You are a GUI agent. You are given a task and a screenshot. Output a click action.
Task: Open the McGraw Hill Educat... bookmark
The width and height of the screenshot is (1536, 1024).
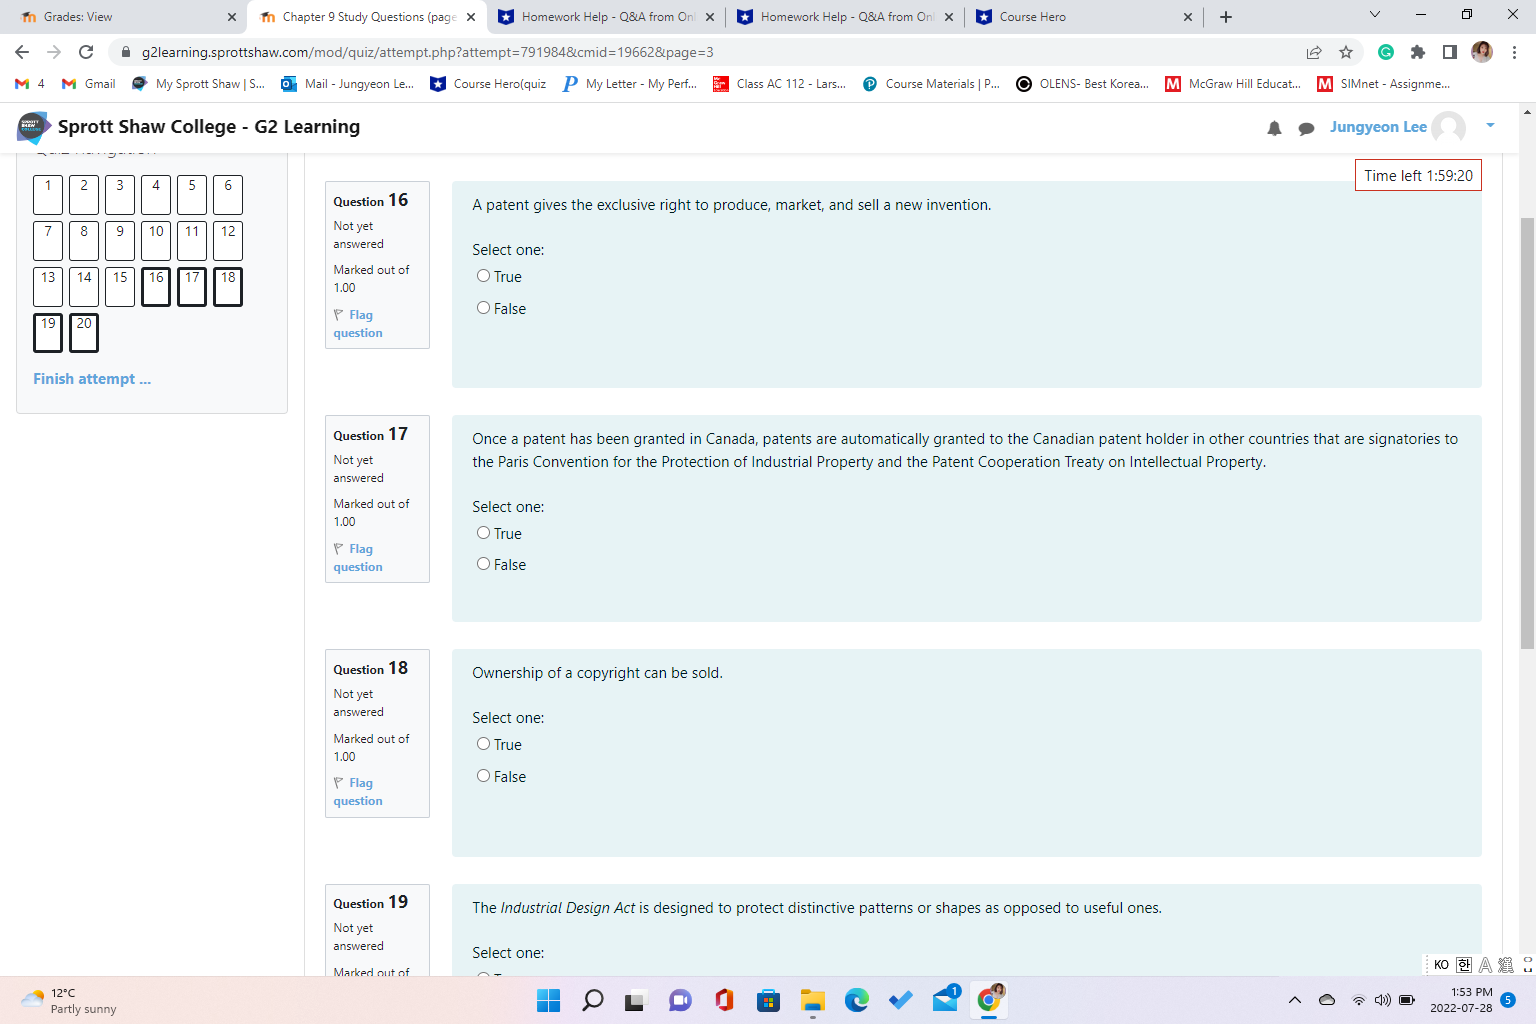tap(1233, 84)
